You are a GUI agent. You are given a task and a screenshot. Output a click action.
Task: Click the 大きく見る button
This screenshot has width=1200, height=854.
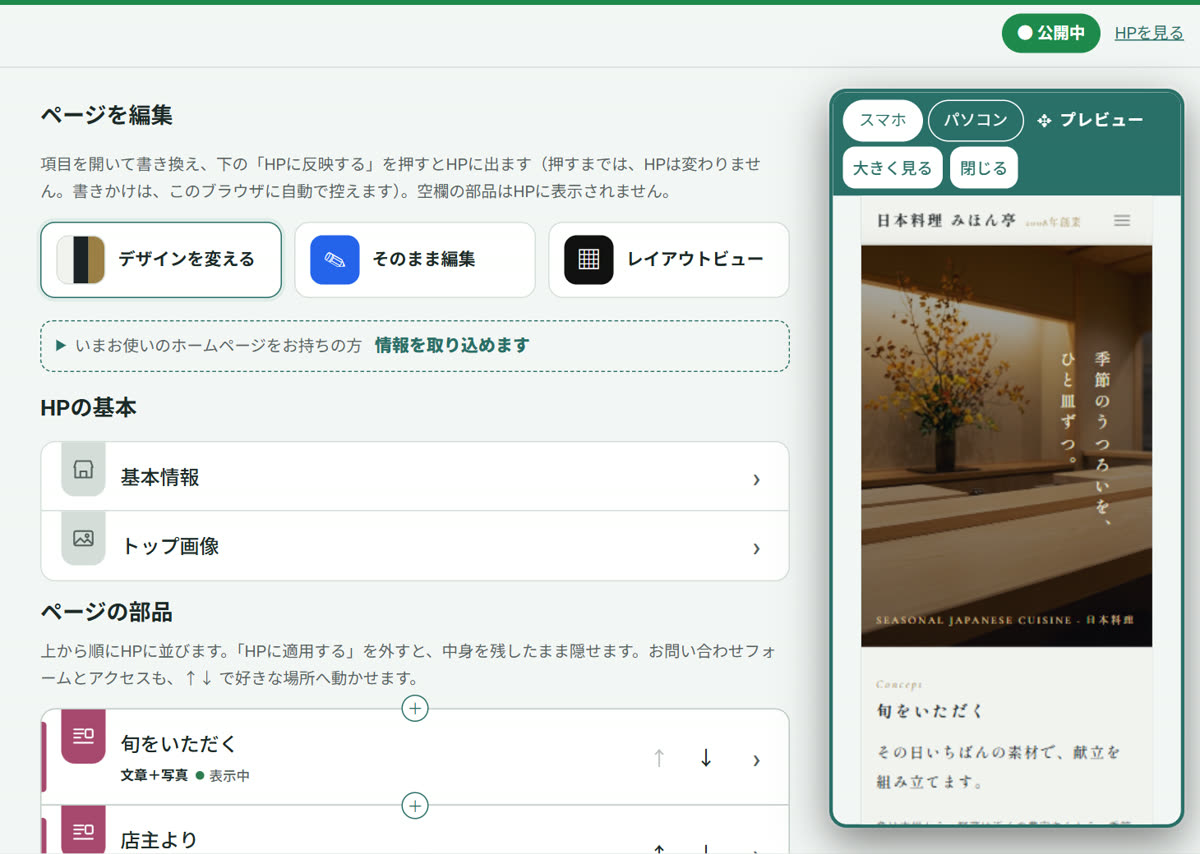click(892, 168)
